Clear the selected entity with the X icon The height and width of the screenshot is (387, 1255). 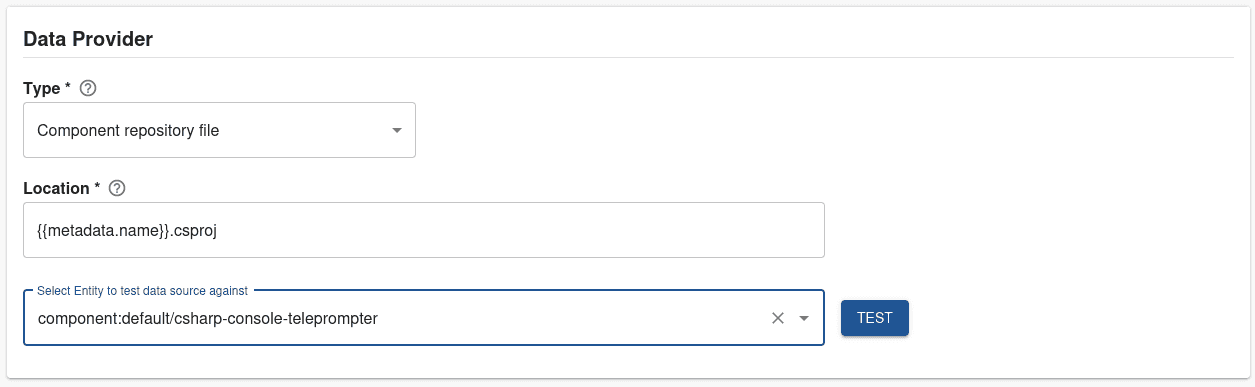(778, 318)
